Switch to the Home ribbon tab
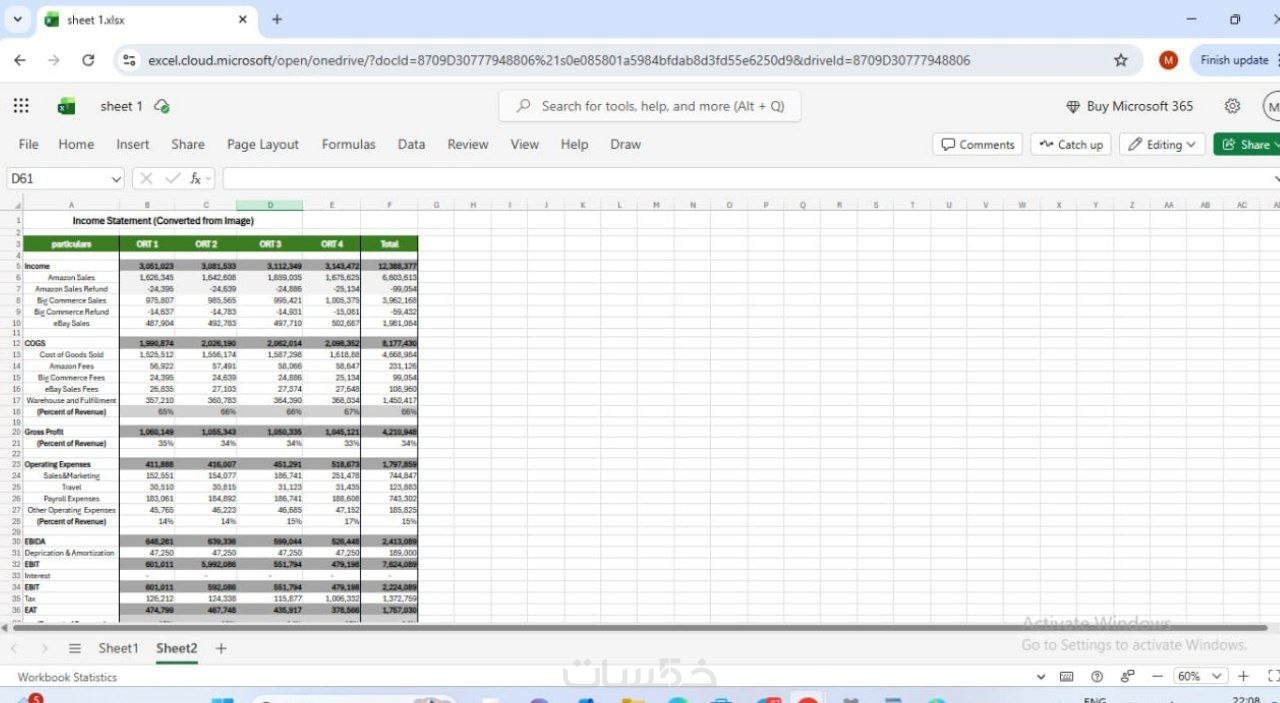This screenshot has width=1280, height=703. pyautogui.click(x=76, y=144)
